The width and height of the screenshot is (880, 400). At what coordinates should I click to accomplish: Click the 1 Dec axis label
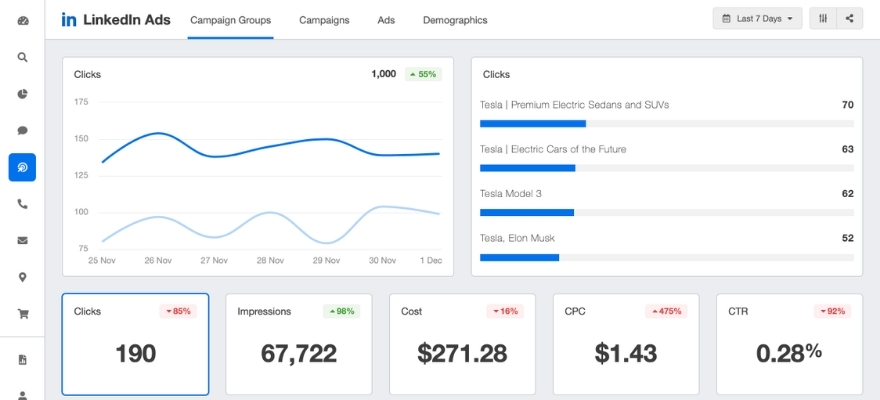click(430, 260)
